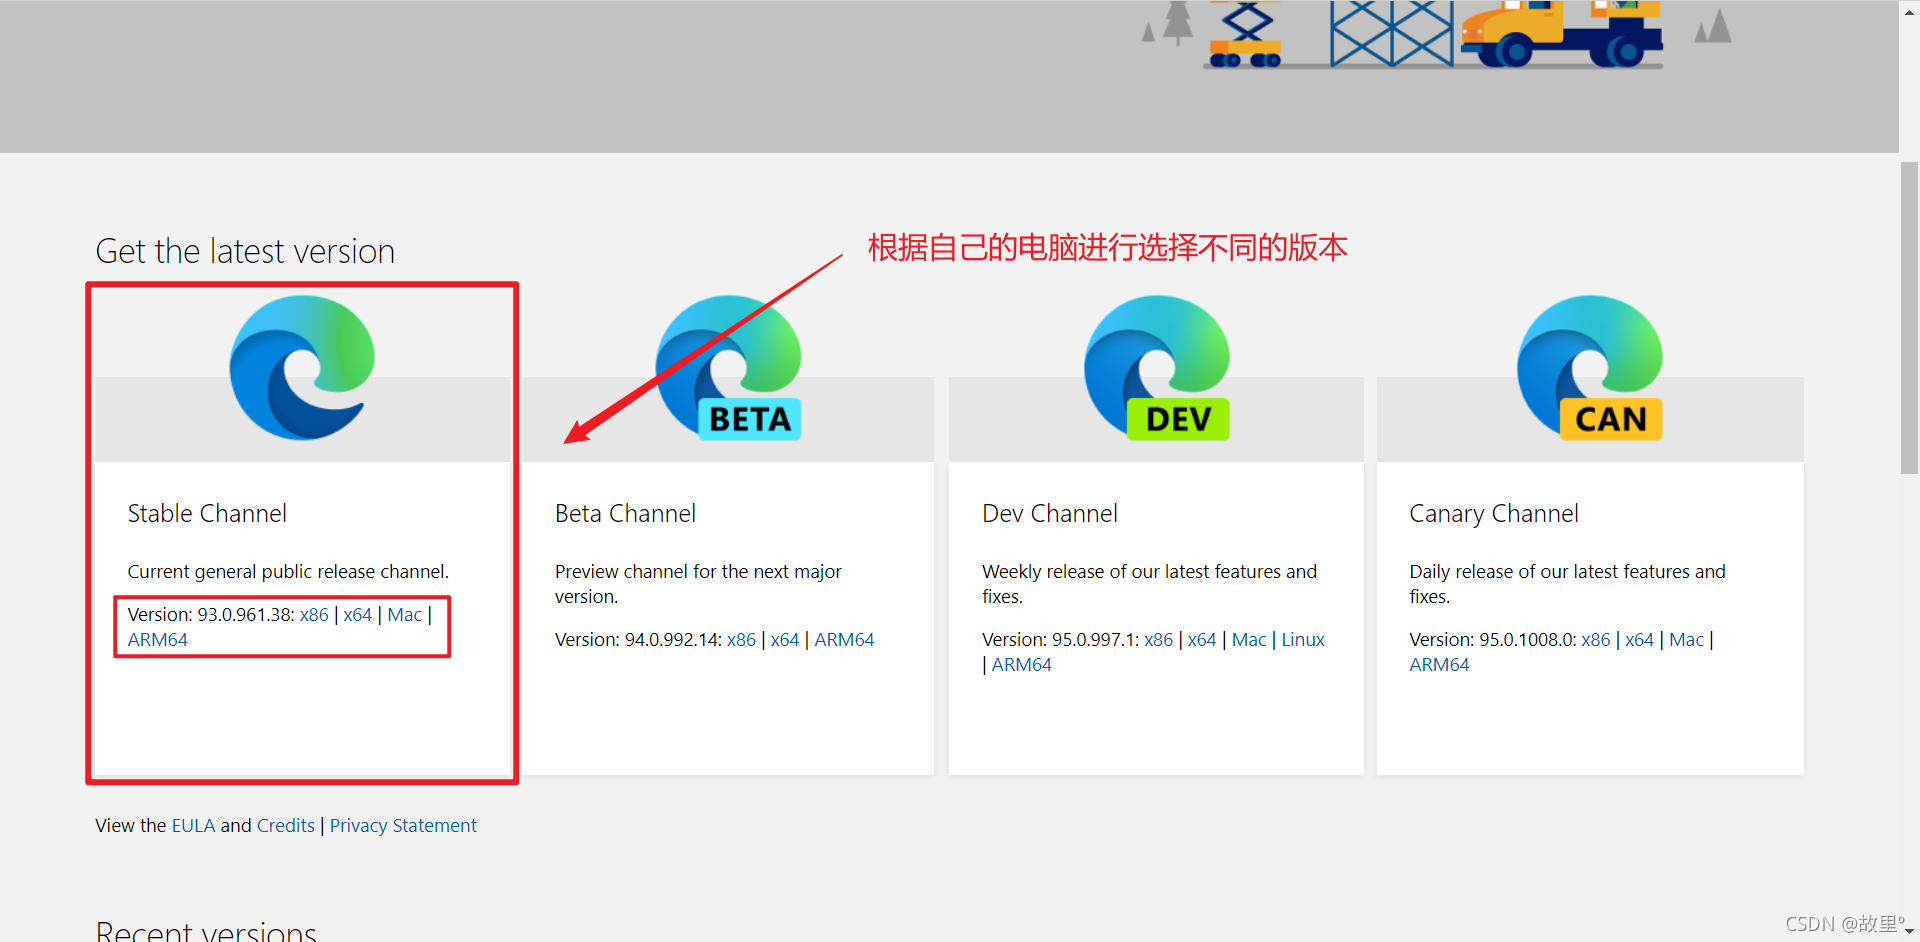This screenshot has height=942, width=1920.
Task: Click the Canary channel 'Daily release' description
Action: click(1567, 584)
